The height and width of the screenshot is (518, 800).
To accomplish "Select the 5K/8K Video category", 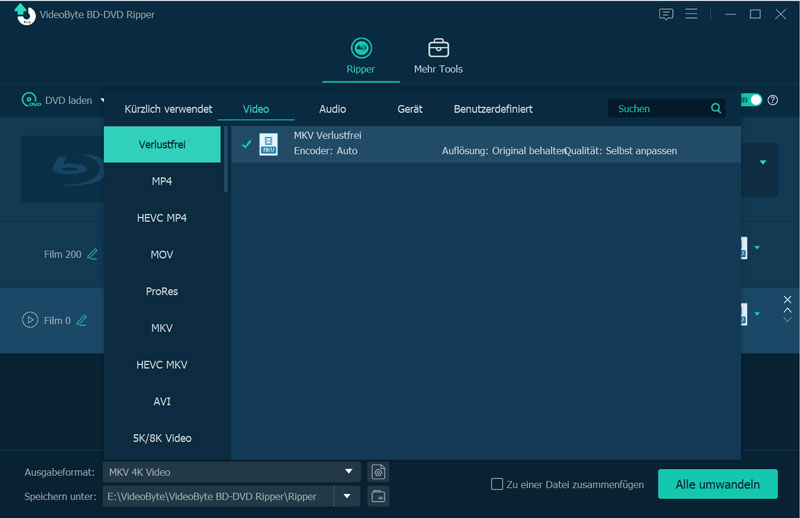I will coord(162,438).
